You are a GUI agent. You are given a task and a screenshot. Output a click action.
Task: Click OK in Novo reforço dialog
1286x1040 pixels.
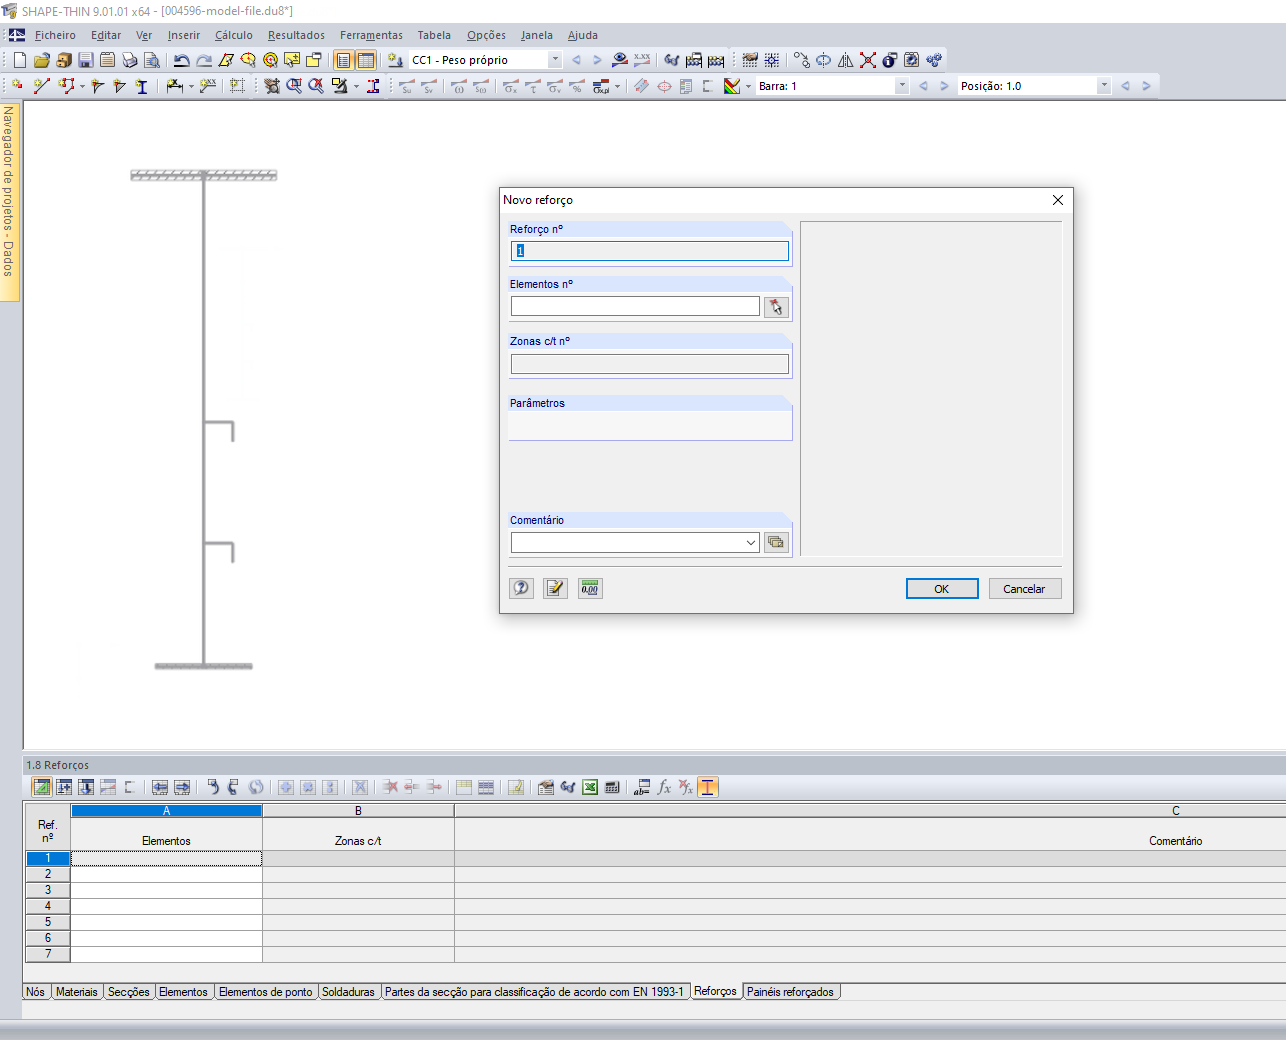942,589
